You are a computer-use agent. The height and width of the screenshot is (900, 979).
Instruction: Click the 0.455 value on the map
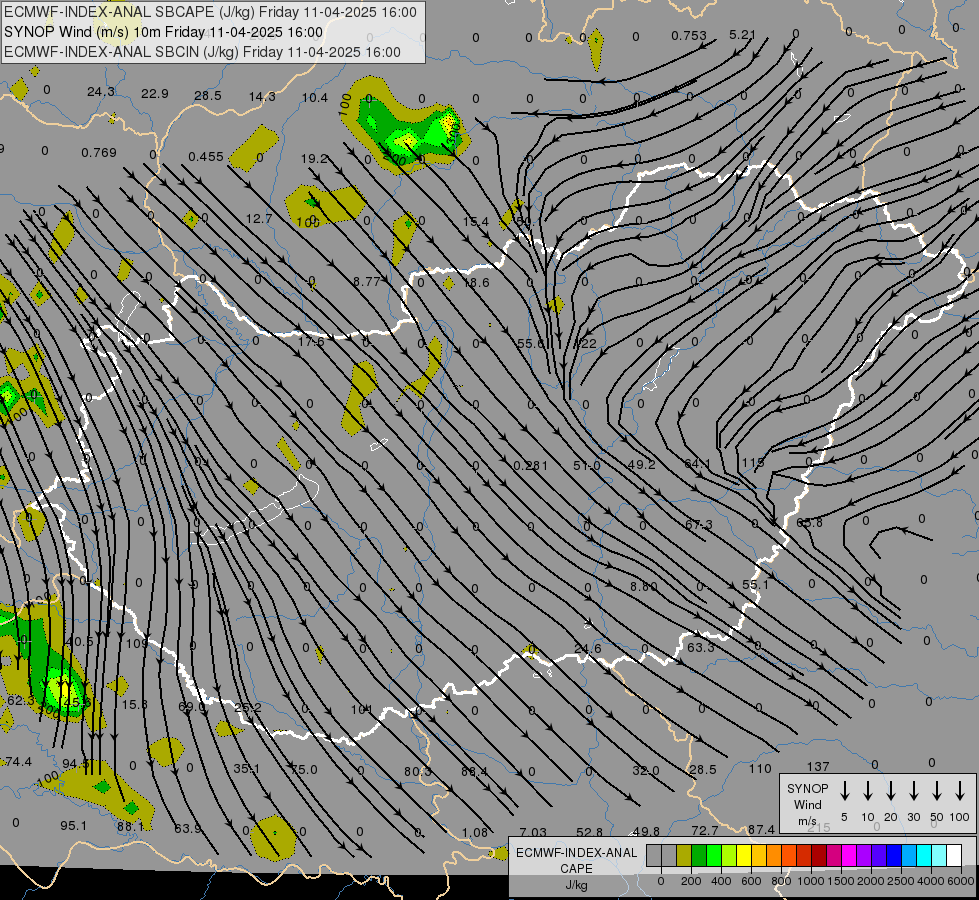[206, 156]
